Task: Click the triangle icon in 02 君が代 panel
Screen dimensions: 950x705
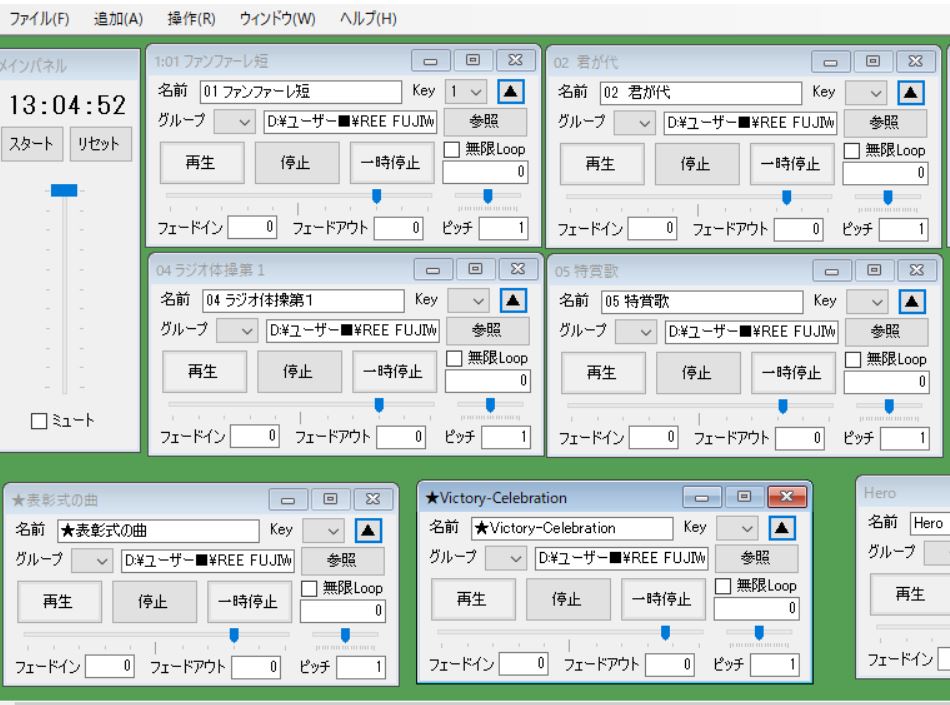Action: coord(910,92)
